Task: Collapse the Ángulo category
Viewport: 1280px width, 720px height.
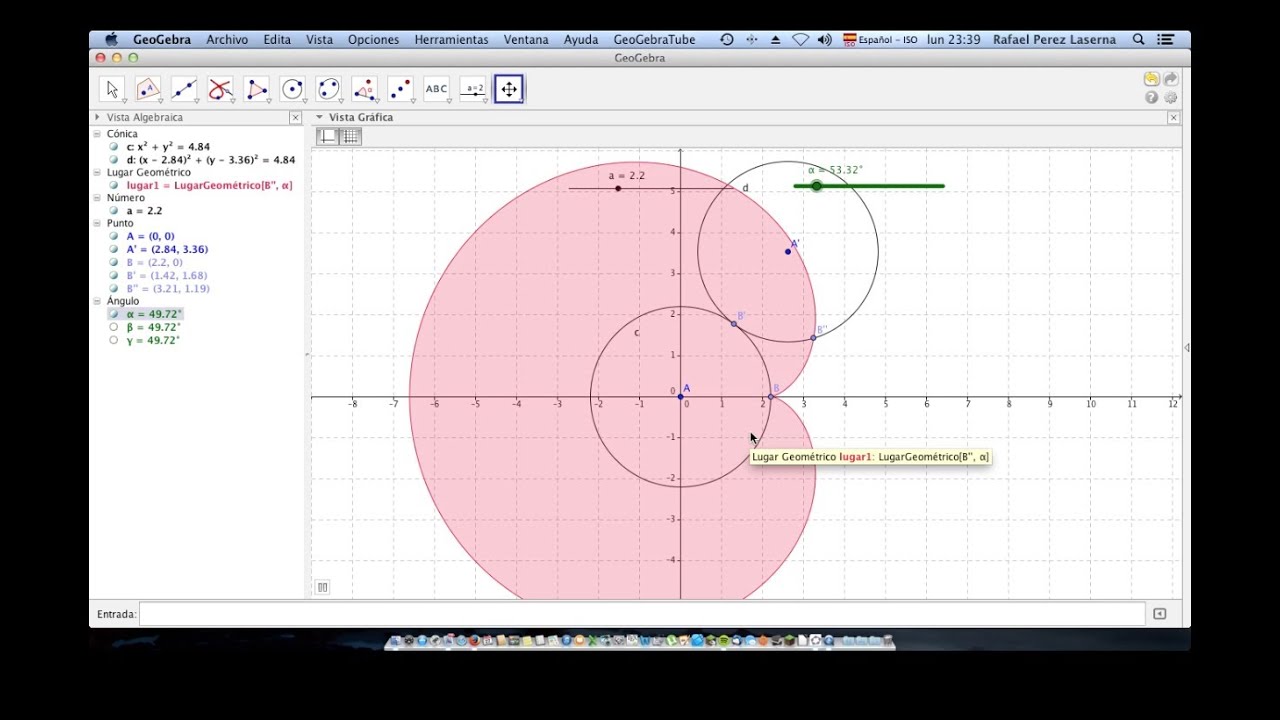Action: pos(97,301)
